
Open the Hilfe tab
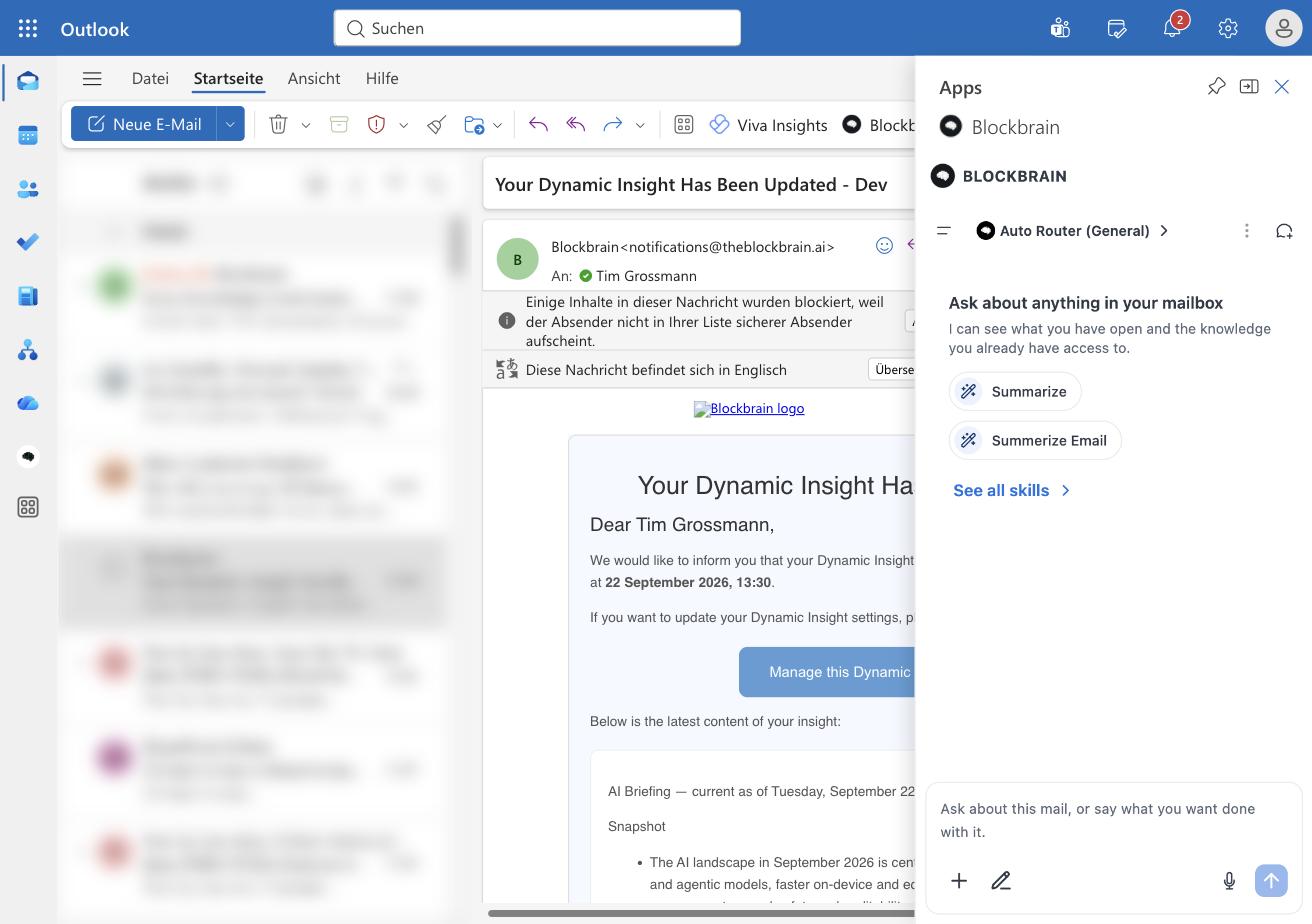click(382, 78)
